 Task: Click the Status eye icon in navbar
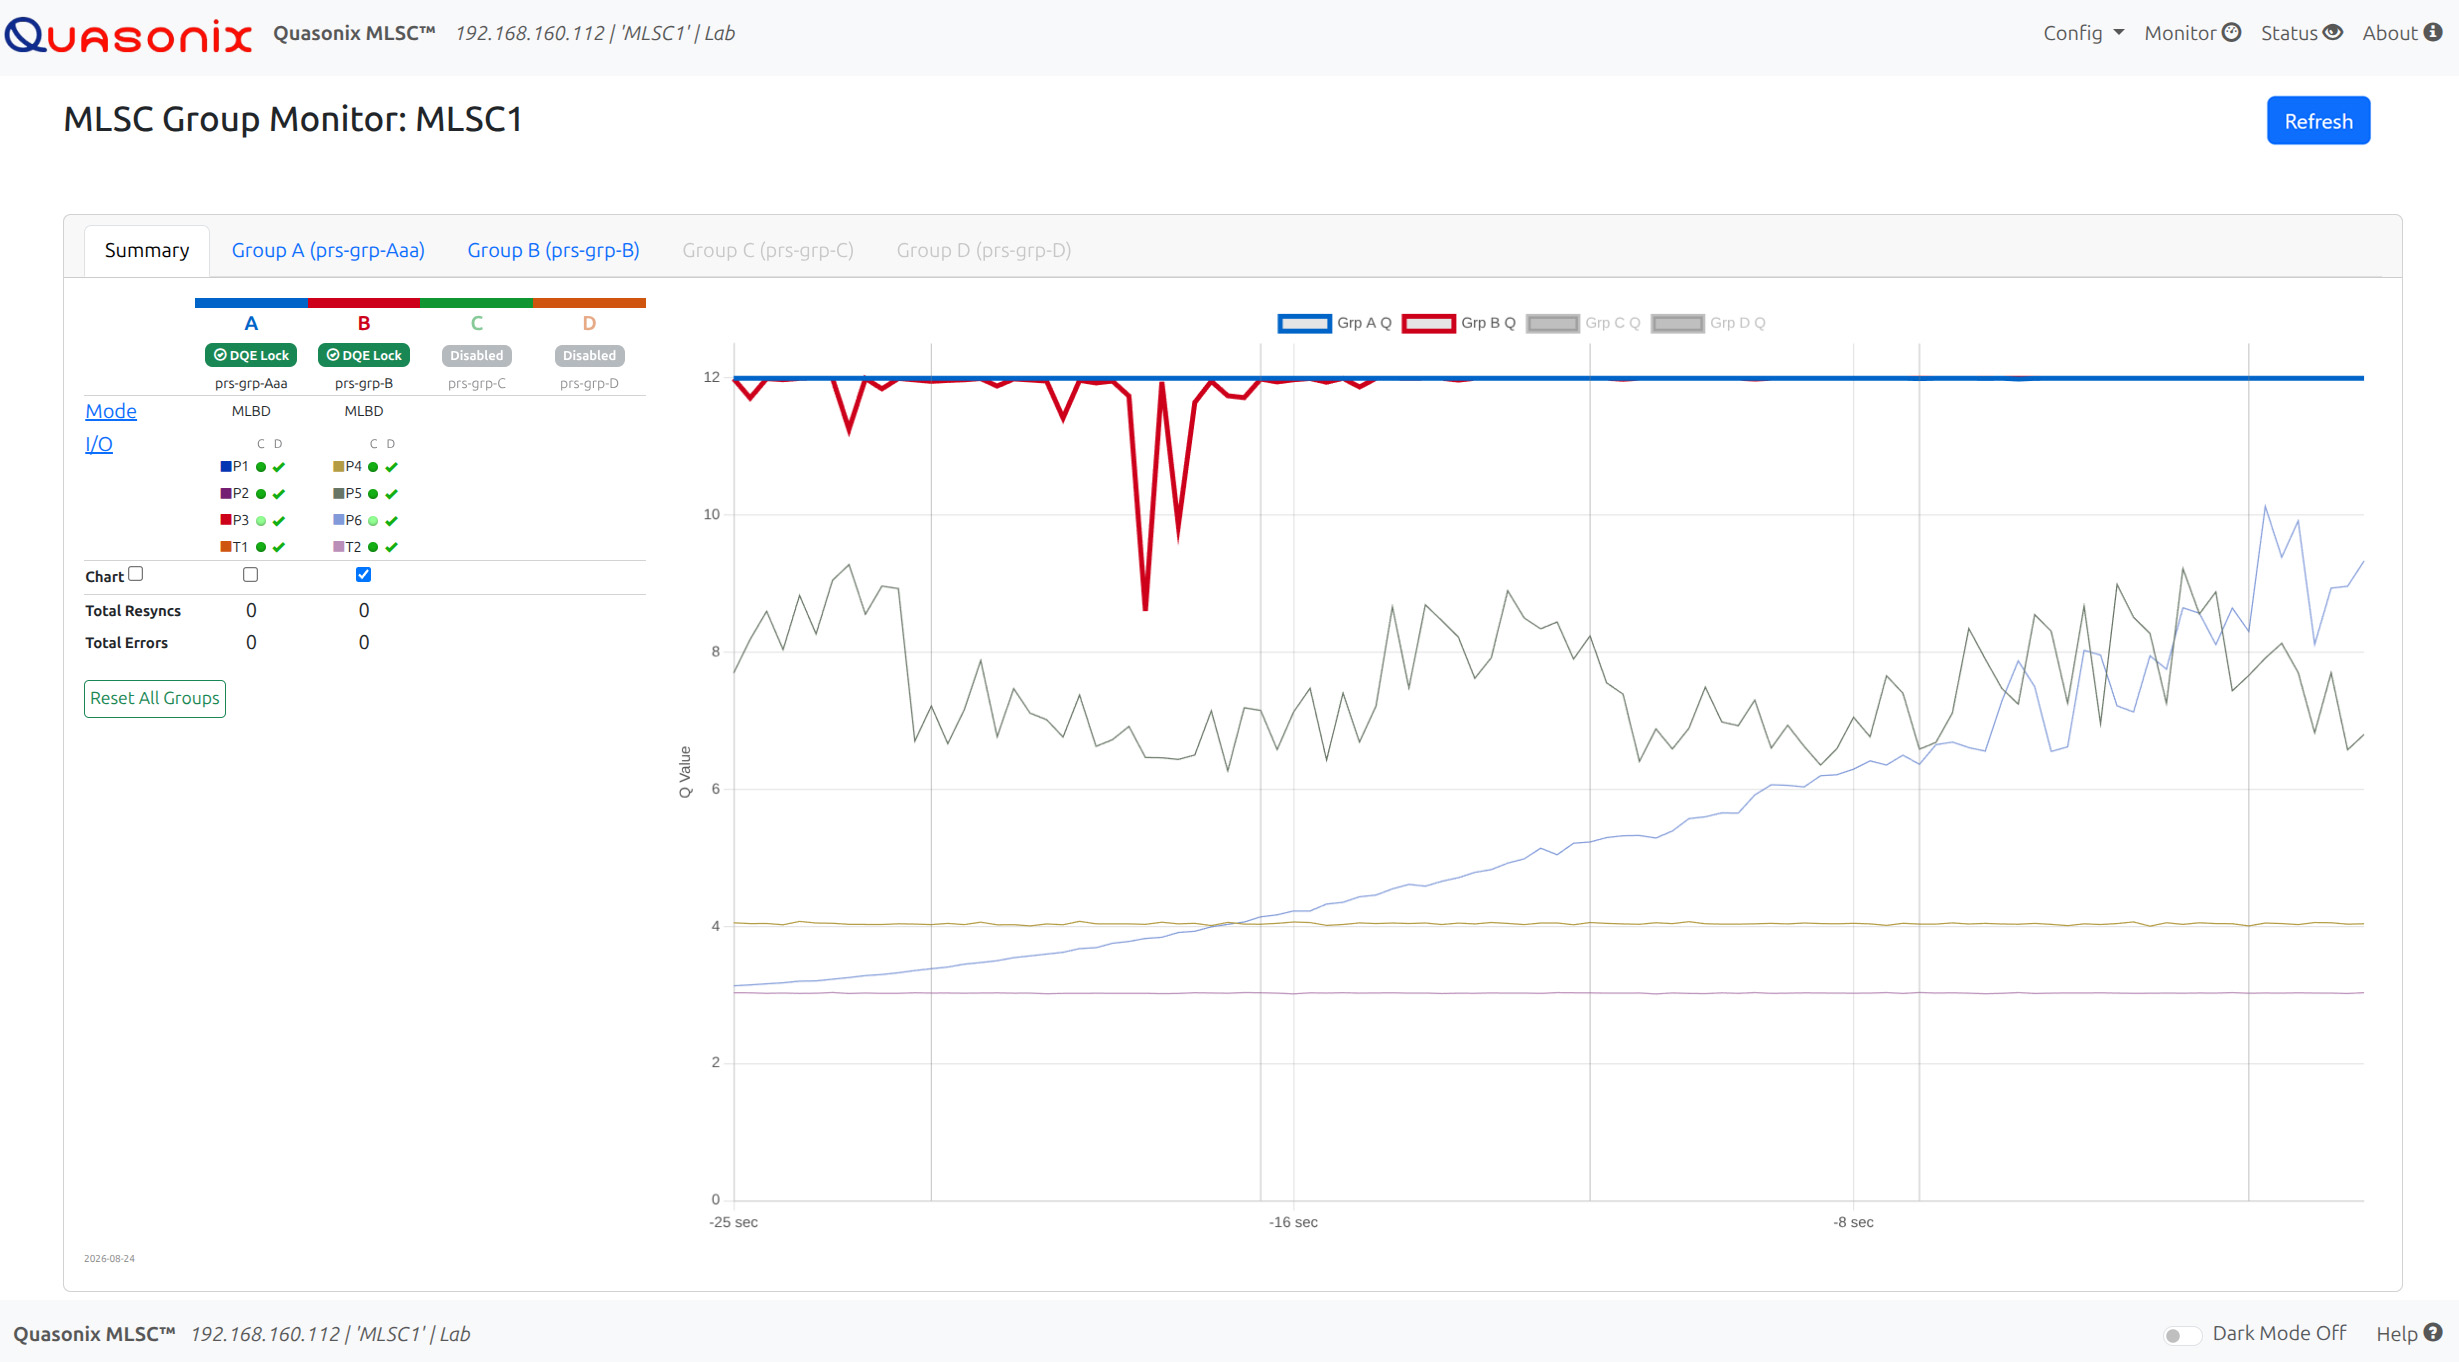2332,33
